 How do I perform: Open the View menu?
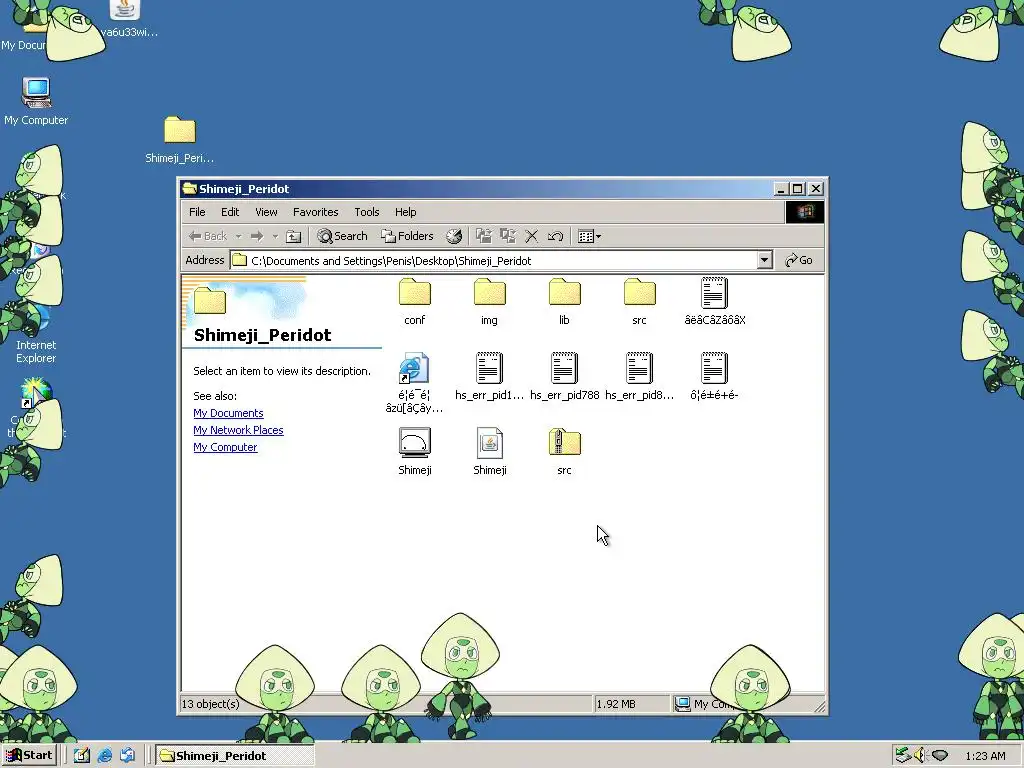point(266,212)
